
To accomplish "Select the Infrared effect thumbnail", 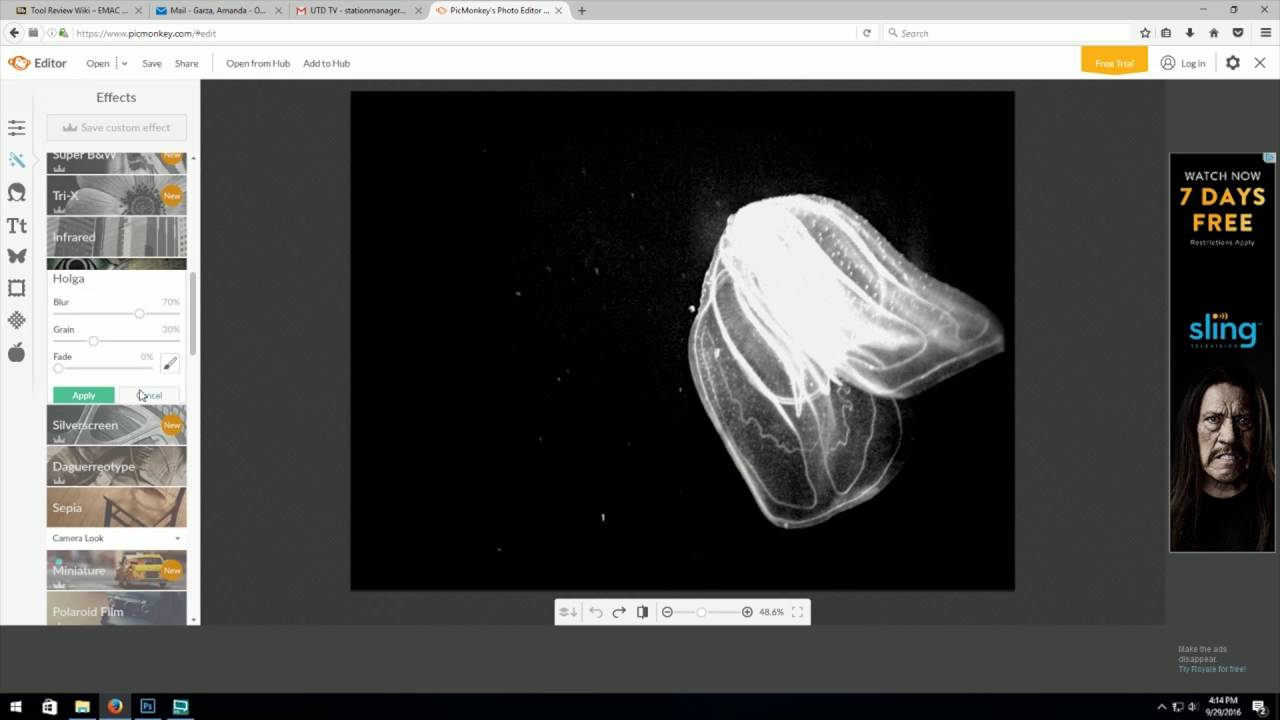I will (116, 237).
